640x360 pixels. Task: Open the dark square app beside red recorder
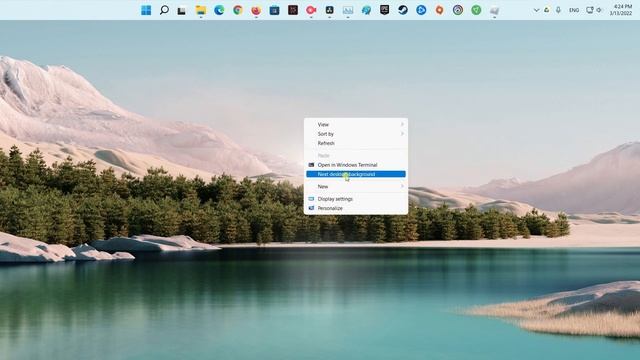point(329,10)
